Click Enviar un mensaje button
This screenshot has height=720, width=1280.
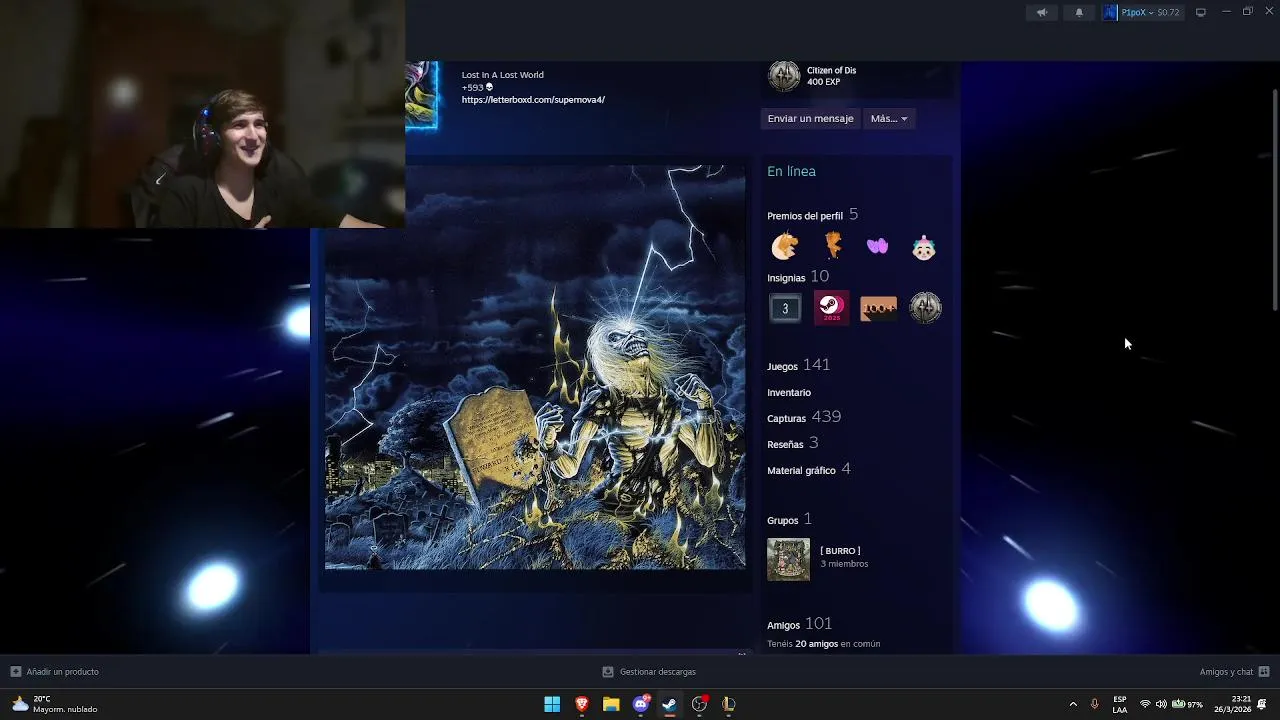click(810, 118)
